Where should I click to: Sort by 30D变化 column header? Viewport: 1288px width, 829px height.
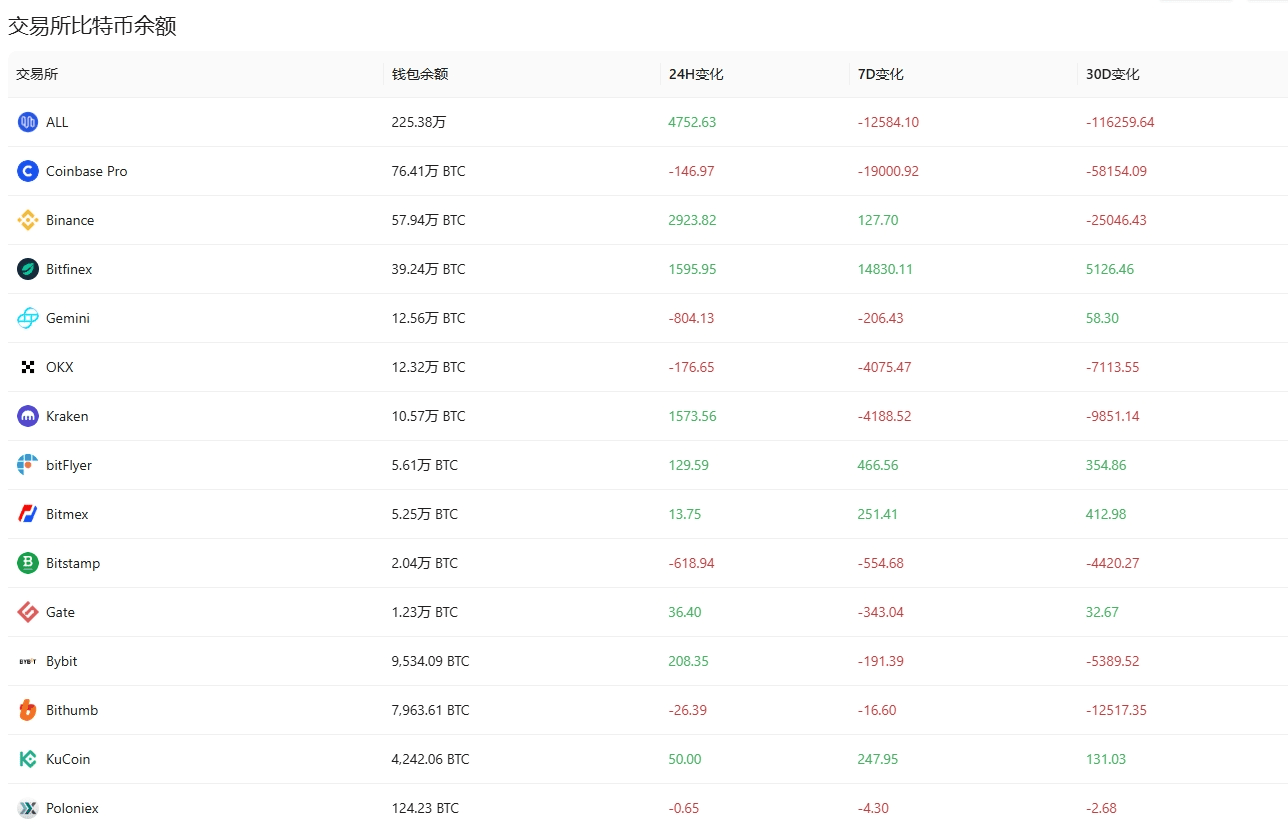1112,74
